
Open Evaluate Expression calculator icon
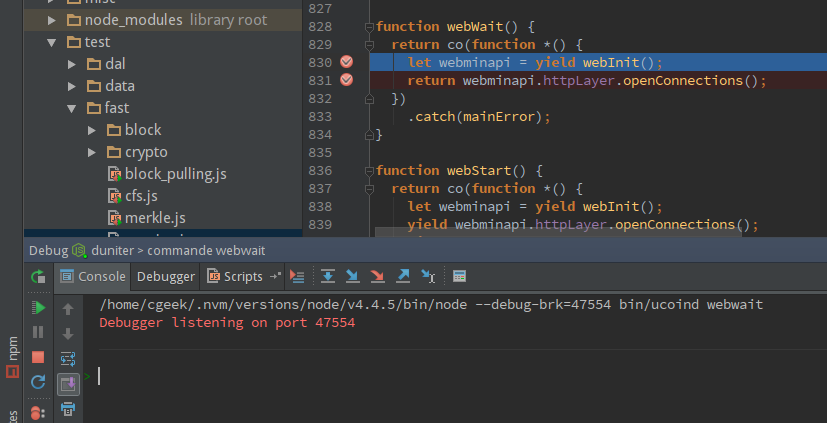459,276
